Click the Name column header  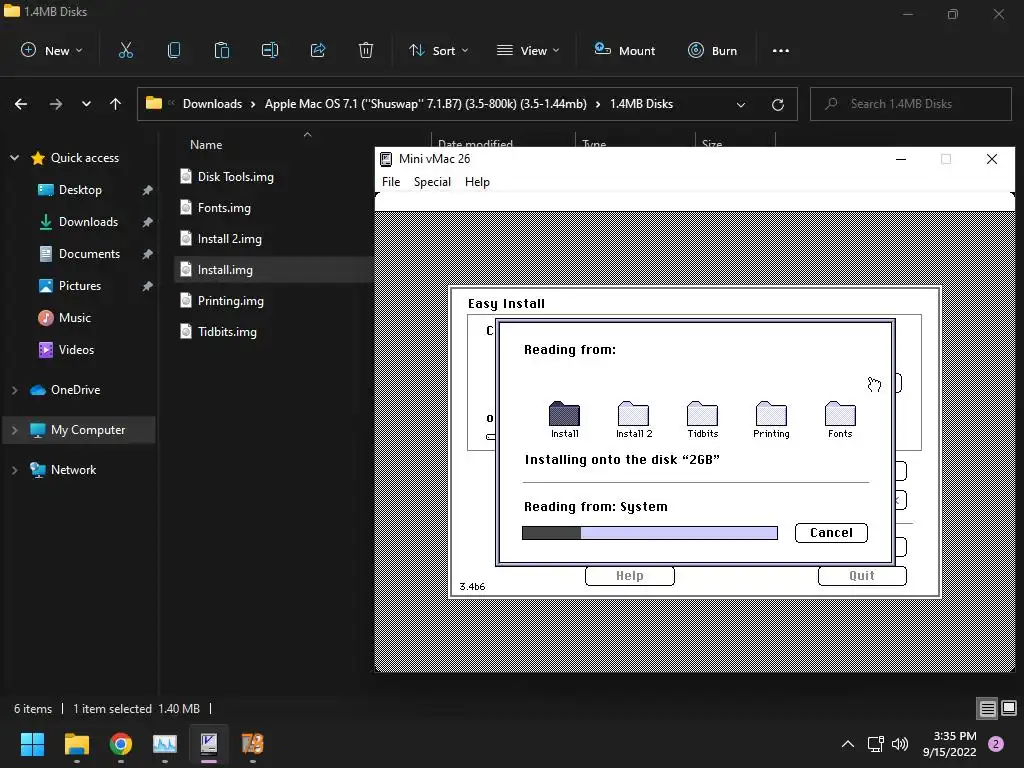click(206, 145)
